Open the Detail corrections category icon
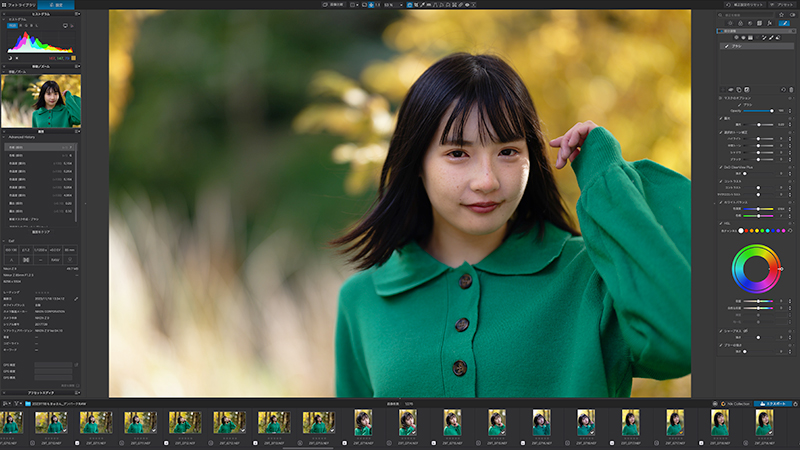The image size is (800, 450). pos(750,23)
